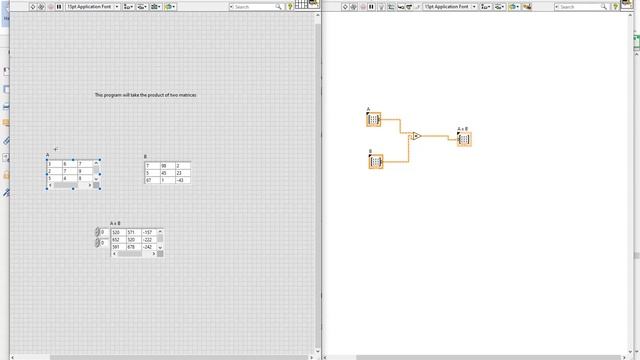This screenshot has height=360, width=640.
Task: Click matrix A vertical scroll down arrow
Action: tap(96, 179)
